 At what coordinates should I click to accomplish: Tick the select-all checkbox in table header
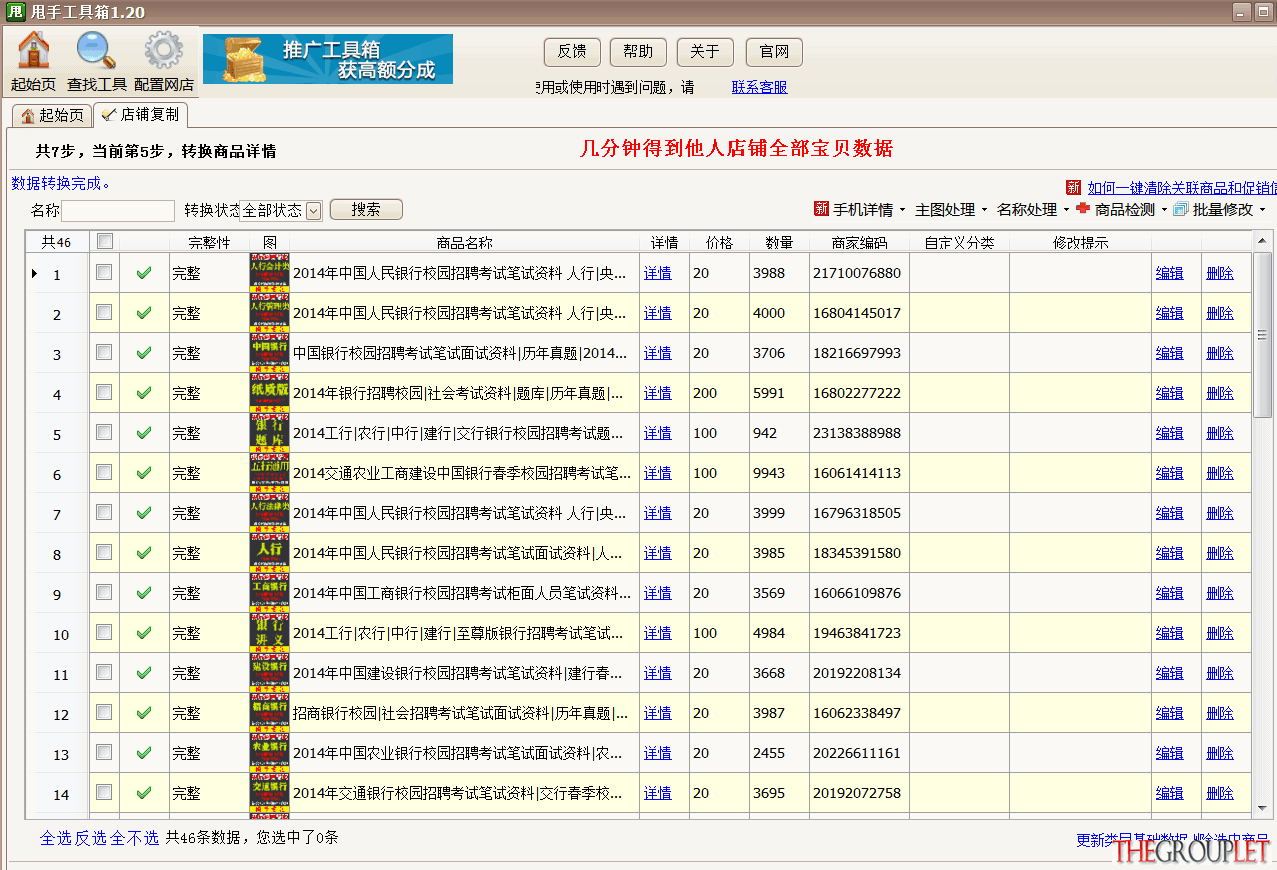[104, 241]
